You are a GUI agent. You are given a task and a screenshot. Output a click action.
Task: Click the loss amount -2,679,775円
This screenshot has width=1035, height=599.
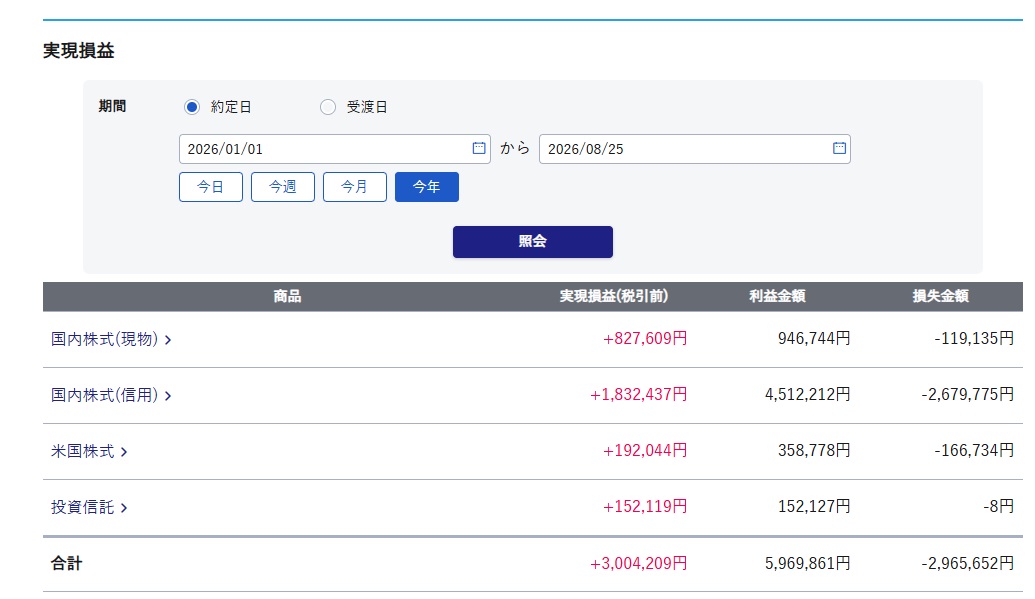(968, 395)
